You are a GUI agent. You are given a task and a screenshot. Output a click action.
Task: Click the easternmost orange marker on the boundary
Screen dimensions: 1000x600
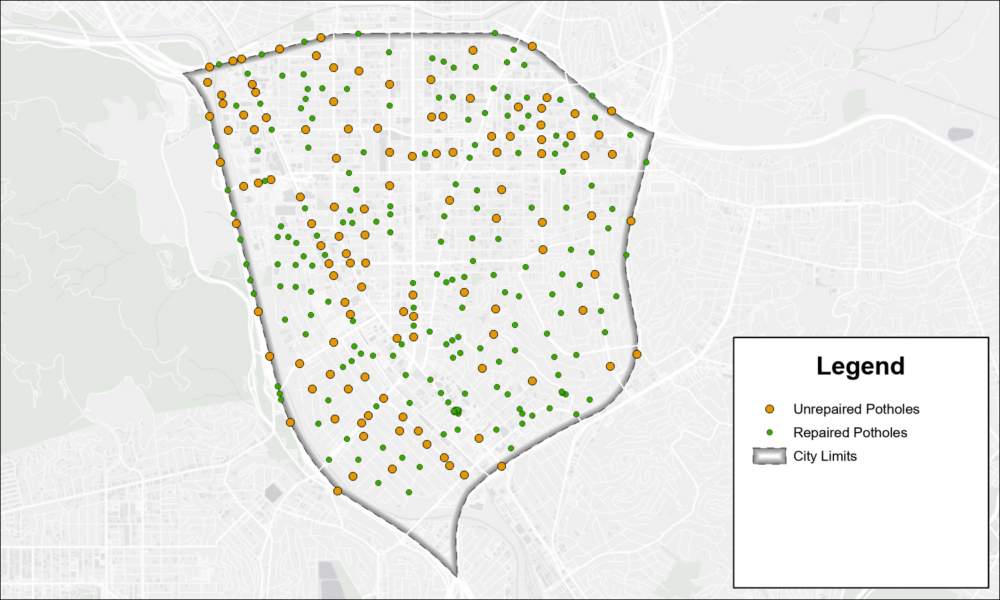coord(634,352)
